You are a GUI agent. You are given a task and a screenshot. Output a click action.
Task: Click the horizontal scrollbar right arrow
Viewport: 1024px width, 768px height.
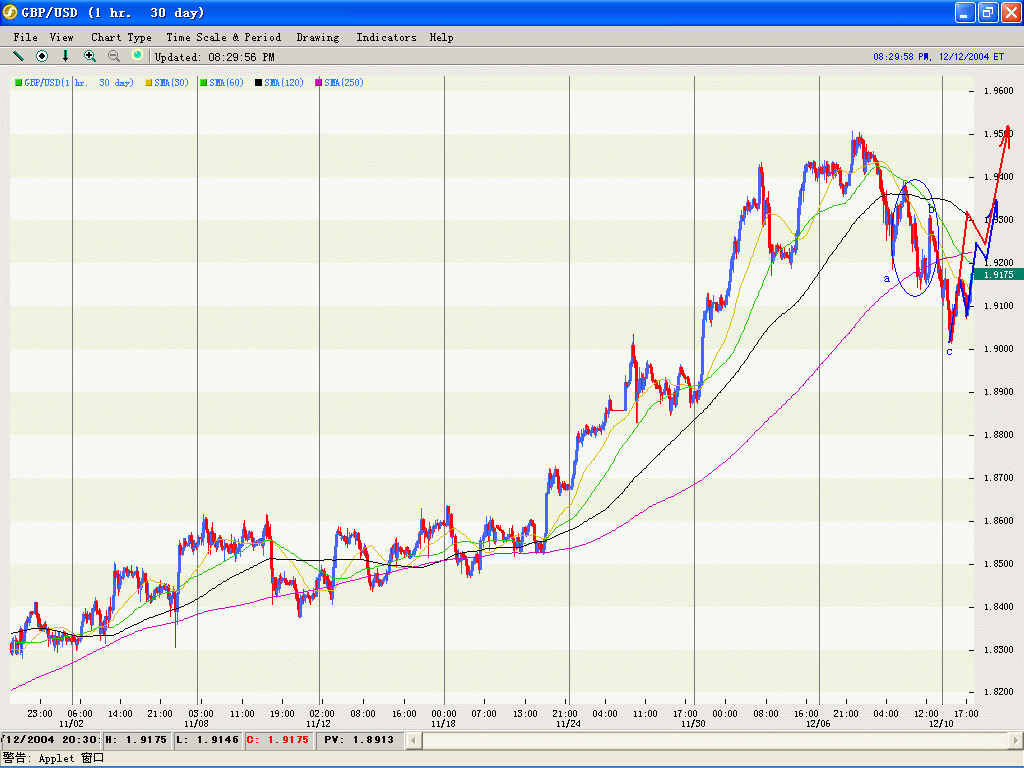pyautogui.click(x=1014, y=740)
